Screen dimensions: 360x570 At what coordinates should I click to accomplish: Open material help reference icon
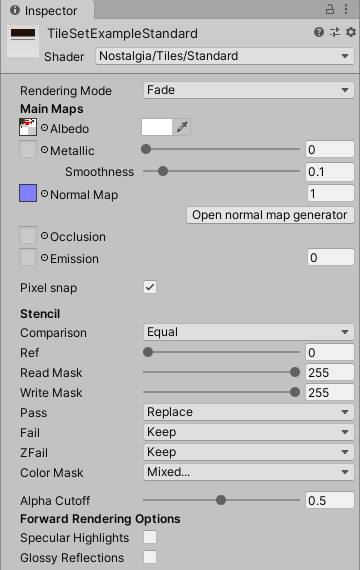(319, 32)
